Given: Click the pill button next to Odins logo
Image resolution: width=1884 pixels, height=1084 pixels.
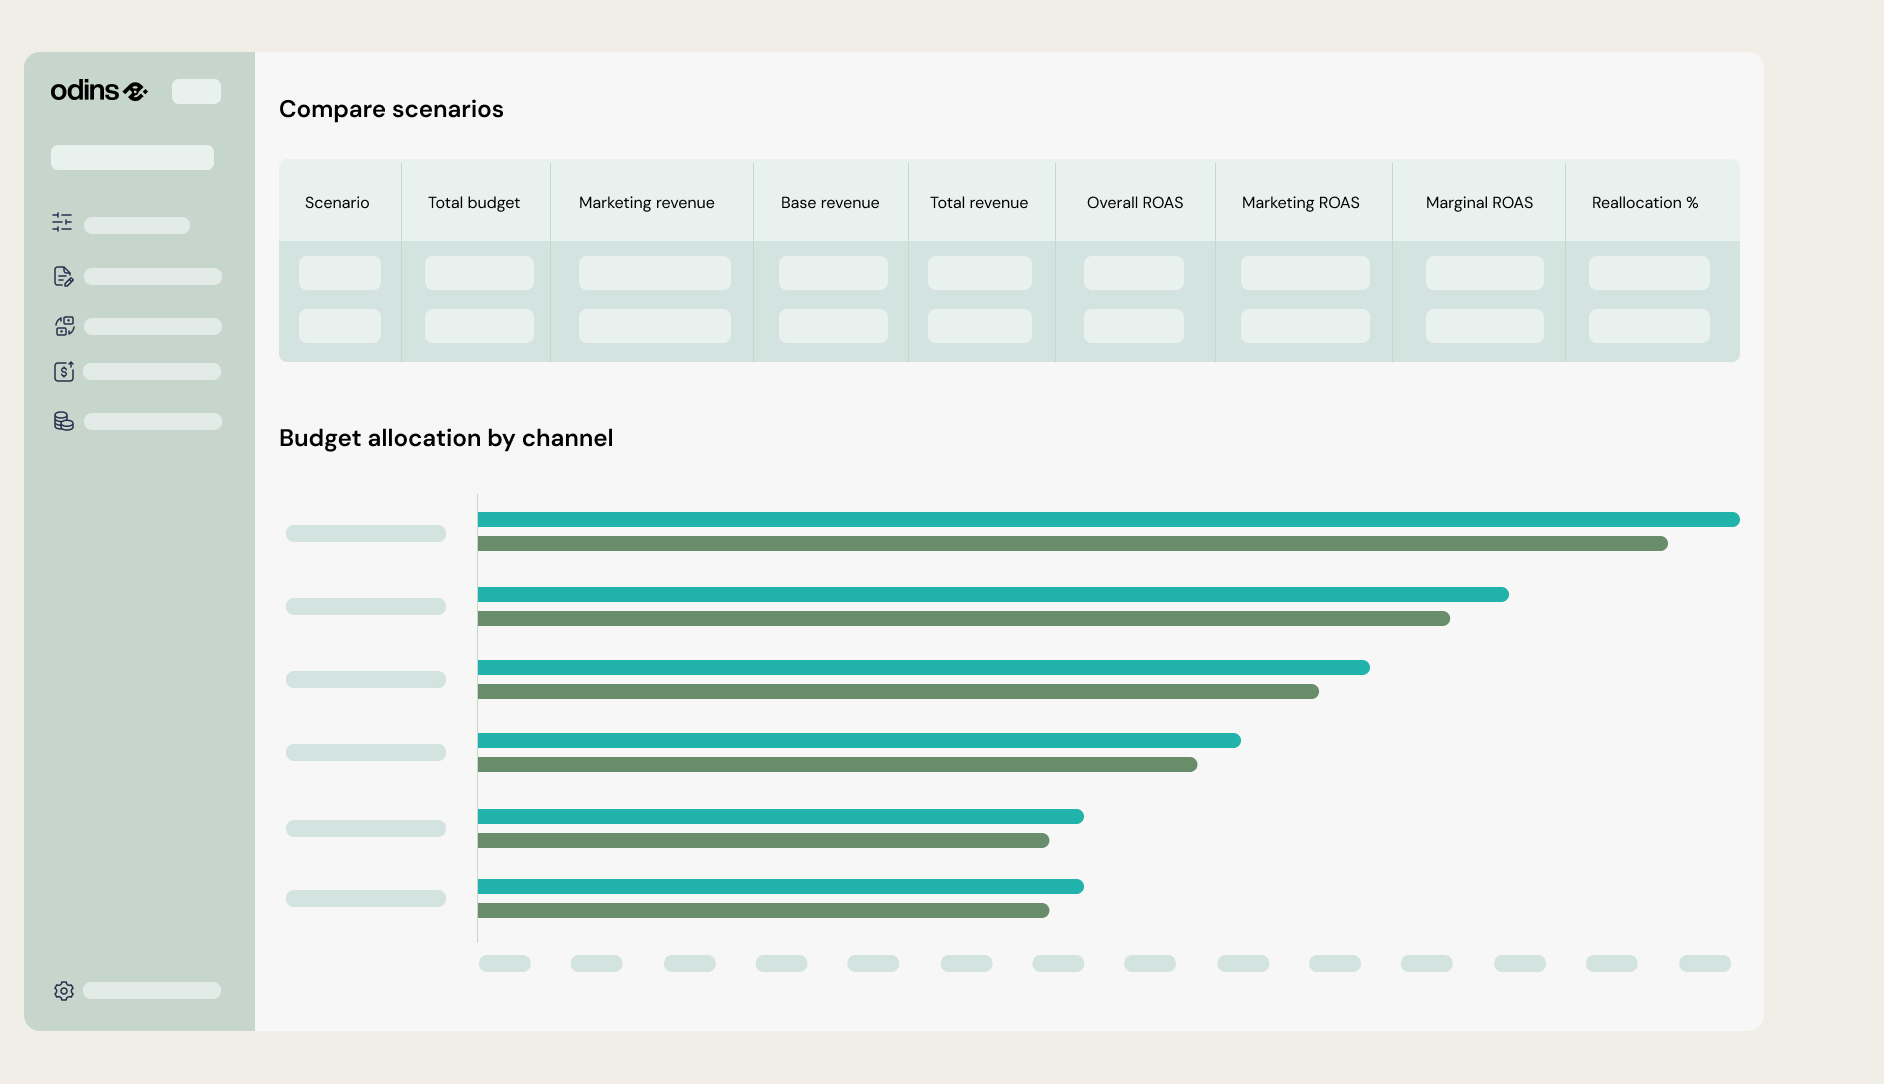Looking at the screenshot, I should 196,91.
